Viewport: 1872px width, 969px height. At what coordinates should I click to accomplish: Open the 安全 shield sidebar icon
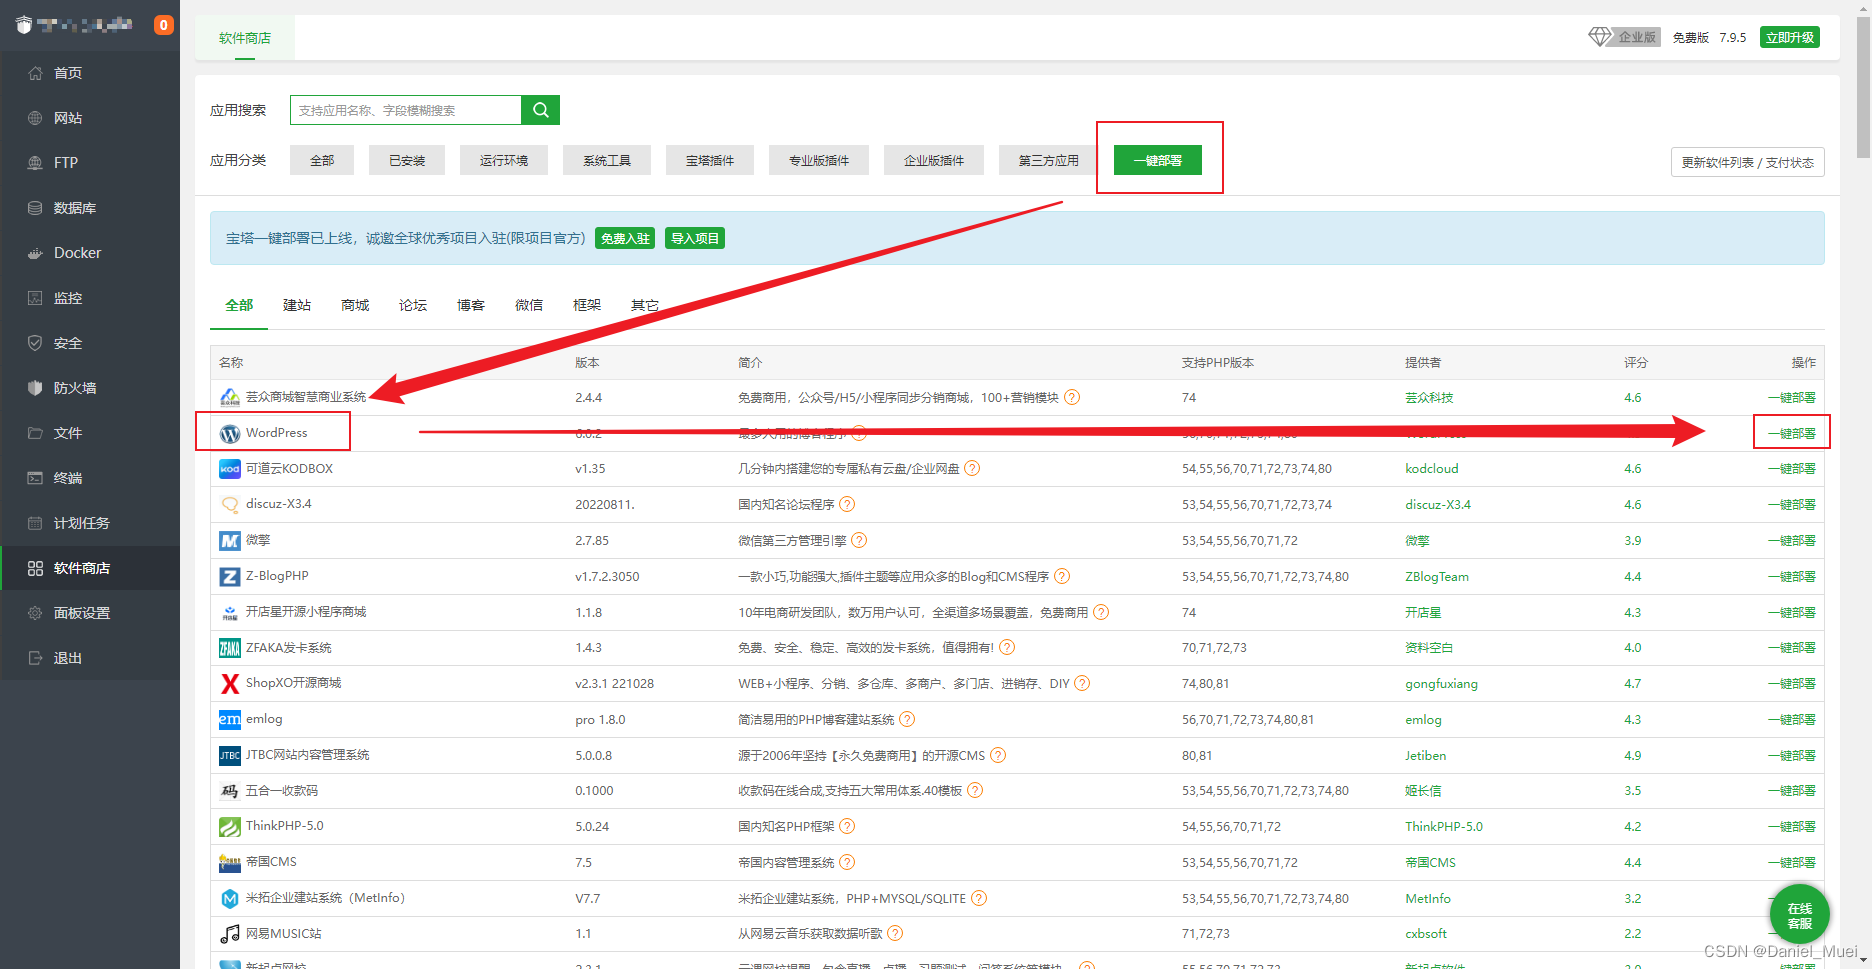[35, 343]
